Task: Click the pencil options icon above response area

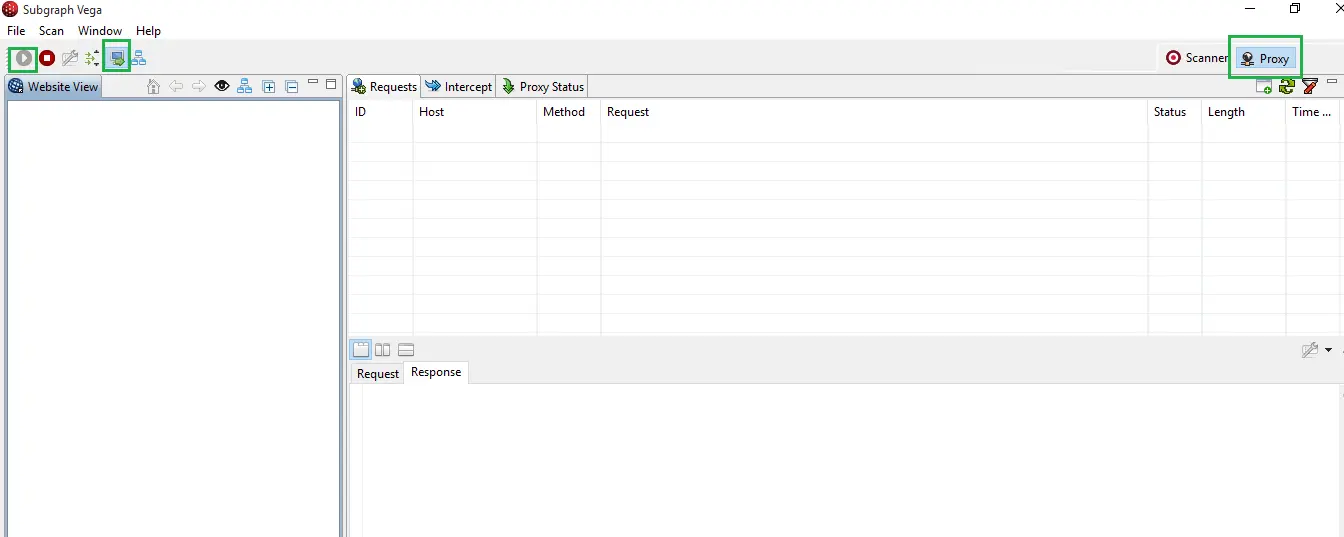Action: coord(1310,350)
